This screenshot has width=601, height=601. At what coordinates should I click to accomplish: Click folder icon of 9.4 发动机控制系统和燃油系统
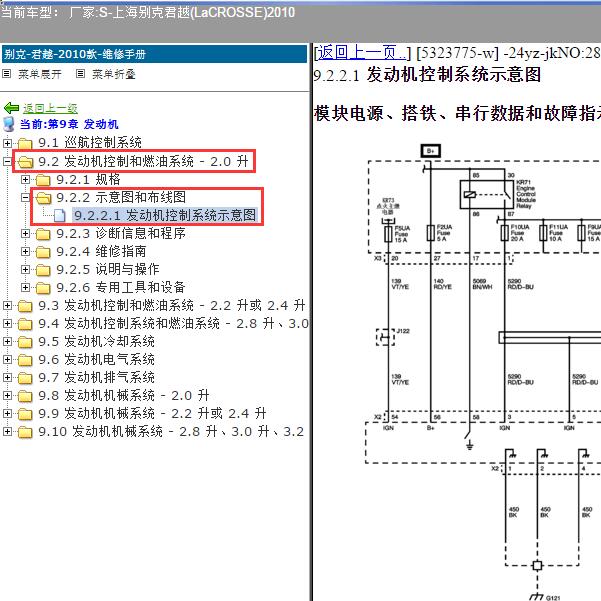pos(25,324)
